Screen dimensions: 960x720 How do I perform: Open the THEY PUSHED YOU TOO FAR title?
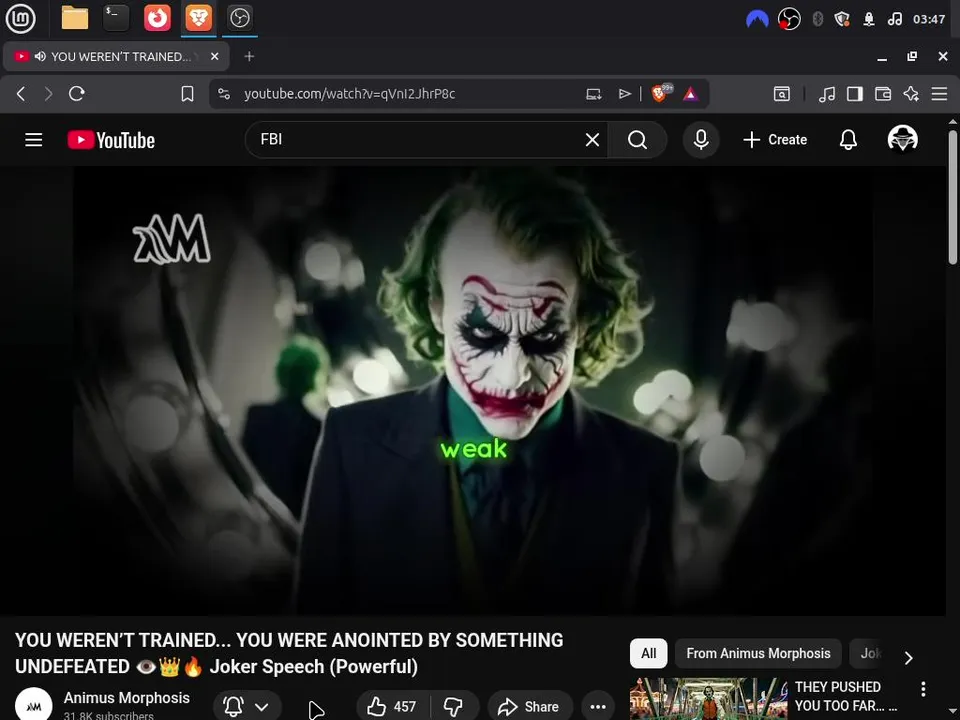point(846,696)
